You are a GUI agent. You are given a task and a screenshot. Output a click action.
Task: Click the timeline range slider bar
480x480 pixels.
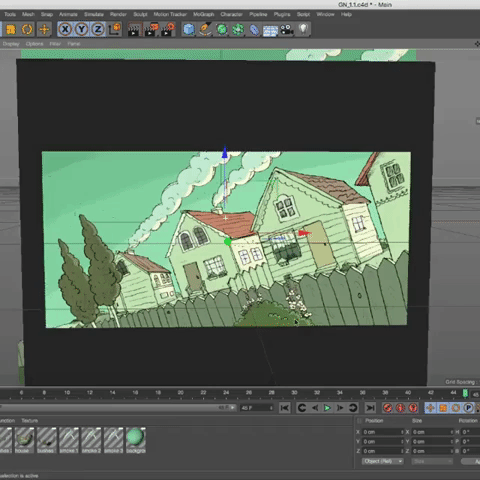pyautogui.click(x=118, y=408)
